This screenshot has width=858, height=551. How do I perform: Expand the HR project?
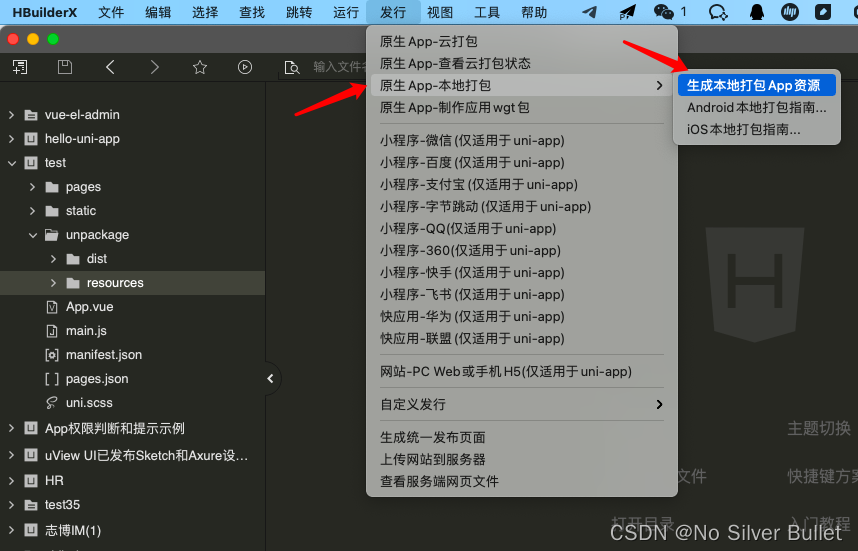[11, 481]
